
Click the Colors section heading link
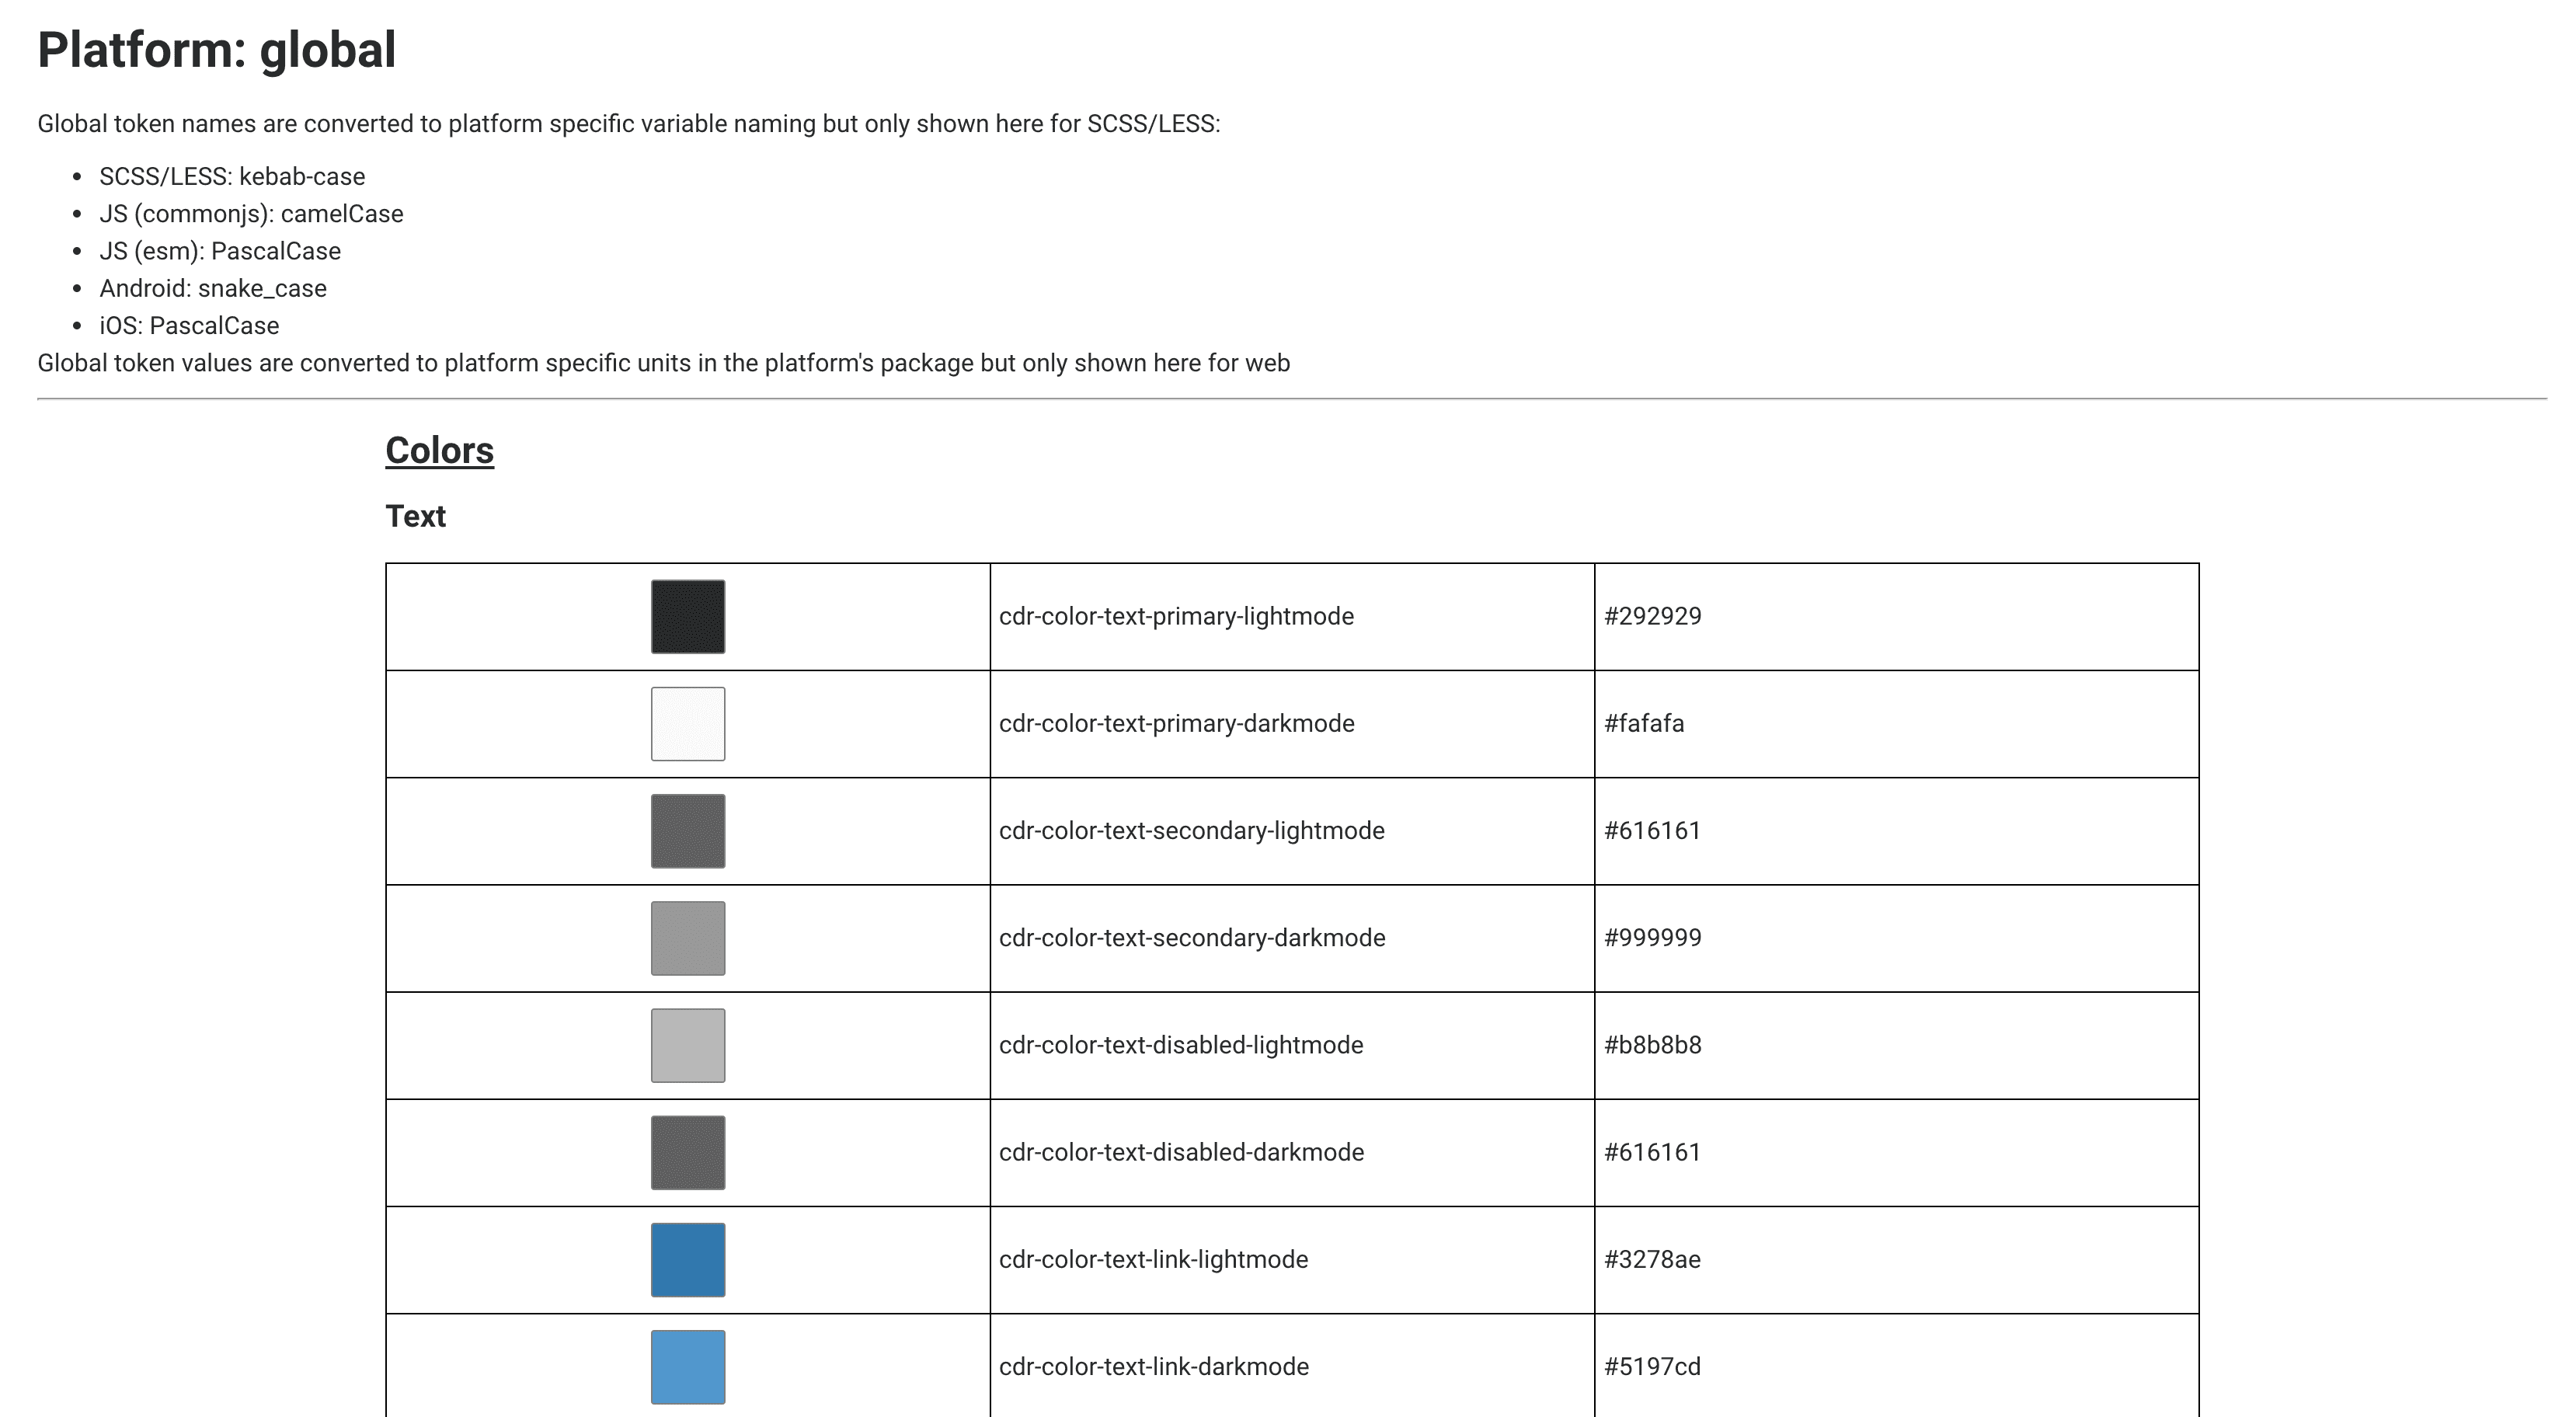439,451
